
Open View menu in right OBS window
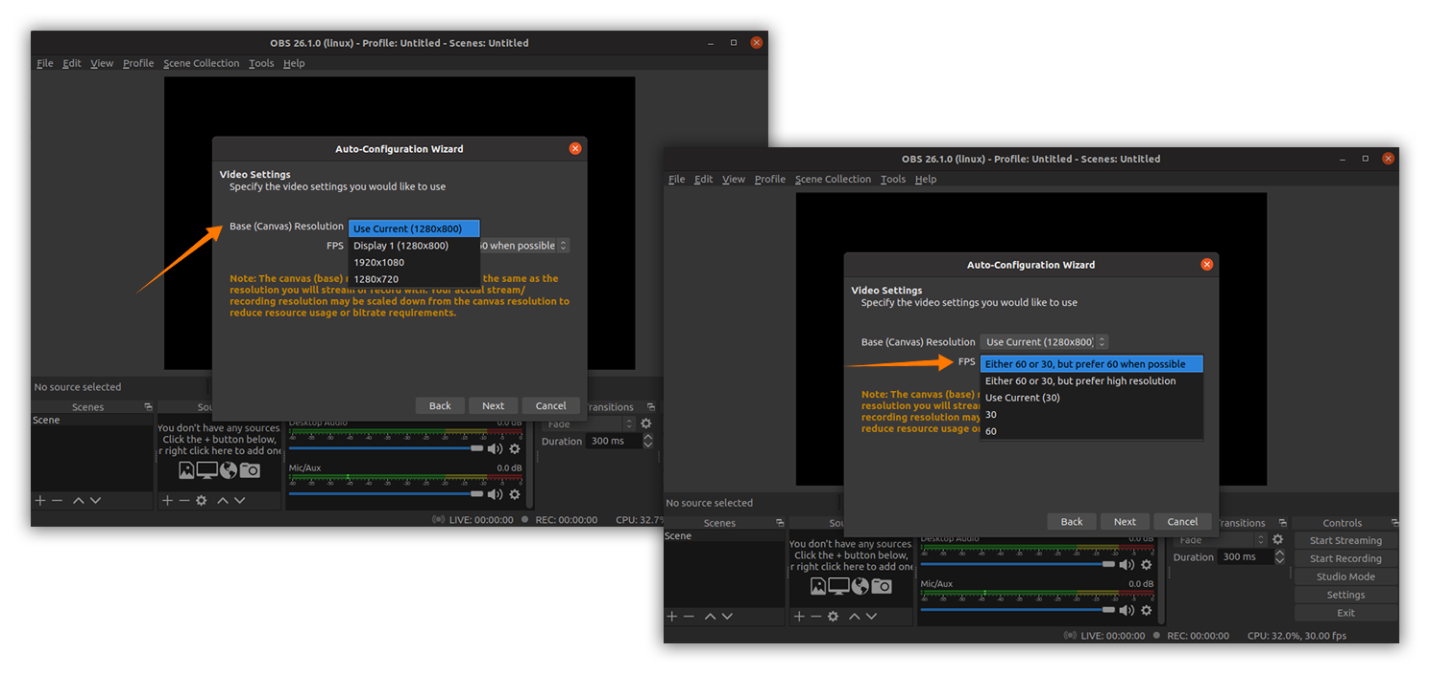734,179
